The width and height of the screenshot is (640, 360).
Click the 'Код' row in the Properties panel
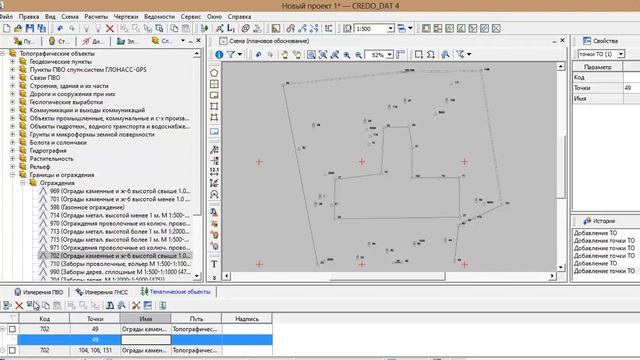(606, 77)
